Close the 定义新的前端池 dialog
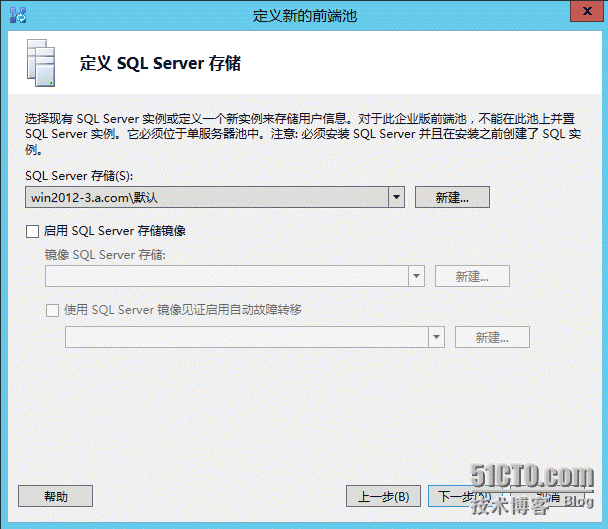The height and width of the screenshot is (529, 608). point(587,11)
